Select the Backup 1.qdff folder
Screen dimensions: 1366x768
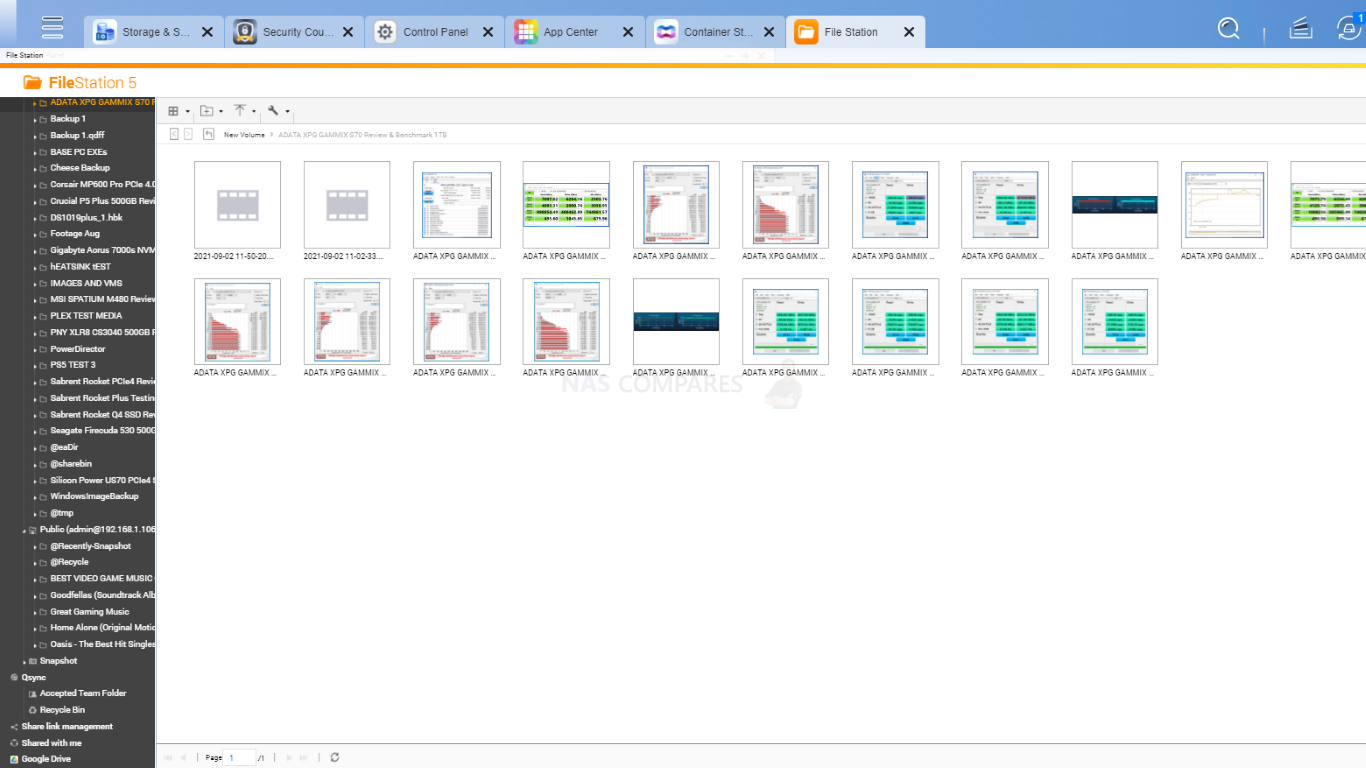(78, 135)
